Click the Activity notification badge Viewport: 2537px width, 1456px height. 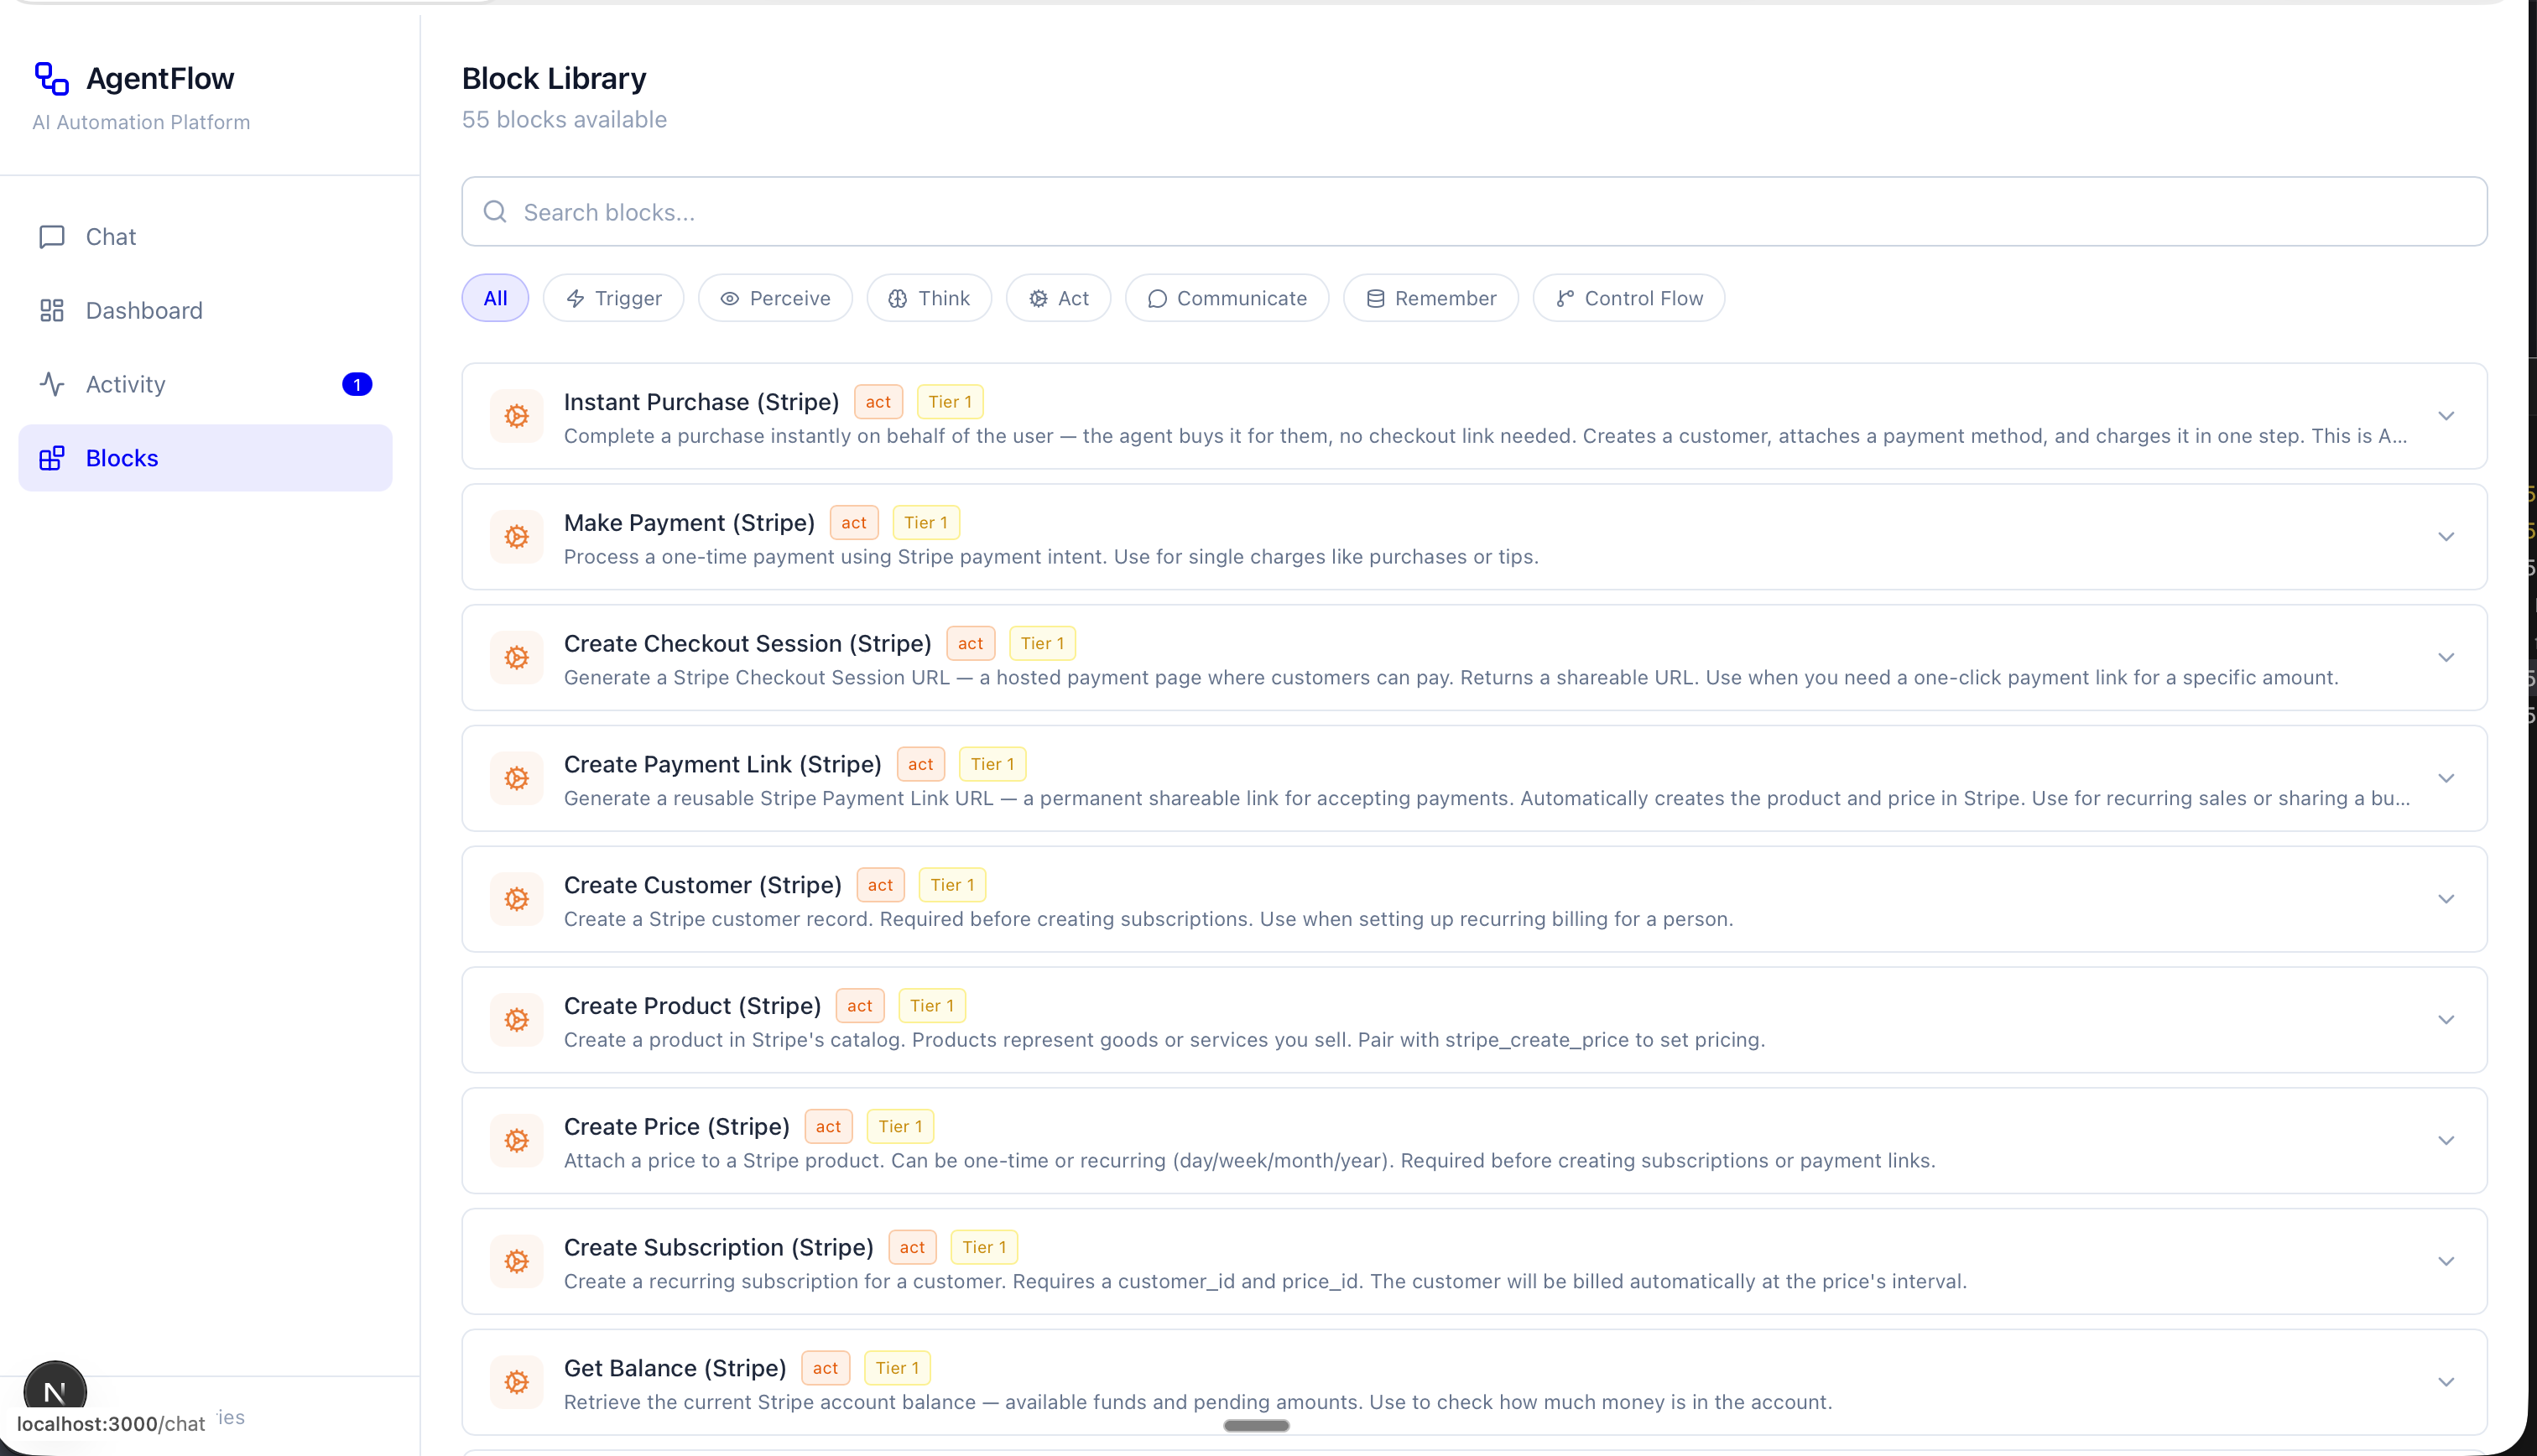357,384
